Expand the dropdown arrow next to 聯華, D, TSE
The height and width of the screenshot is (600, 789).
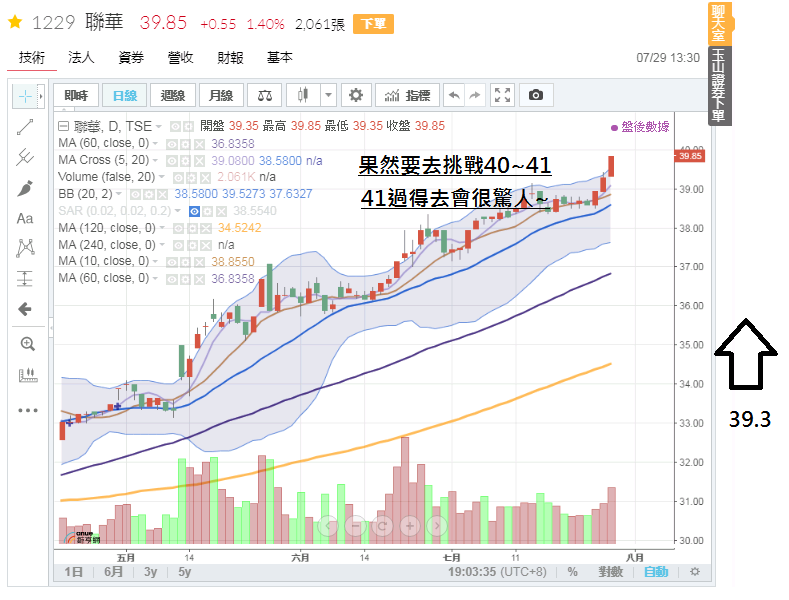pyautogui.click(x=159, y=126)
